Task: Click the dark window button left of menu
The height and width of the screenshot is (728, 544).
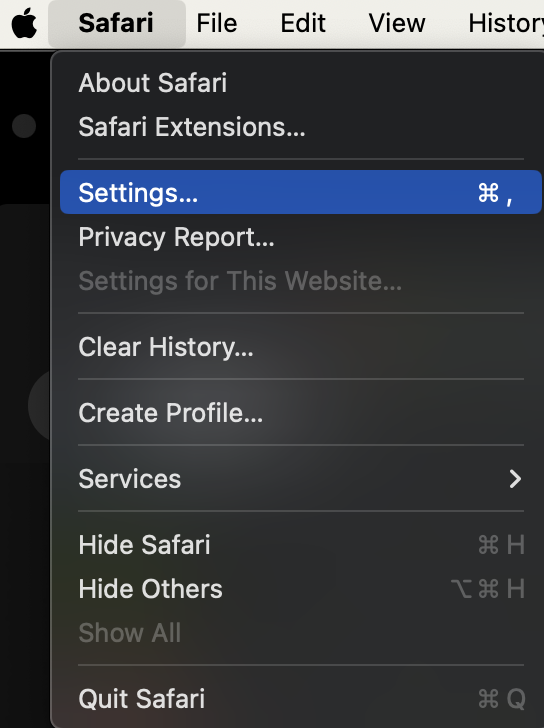Action: [x=24, y=126]
